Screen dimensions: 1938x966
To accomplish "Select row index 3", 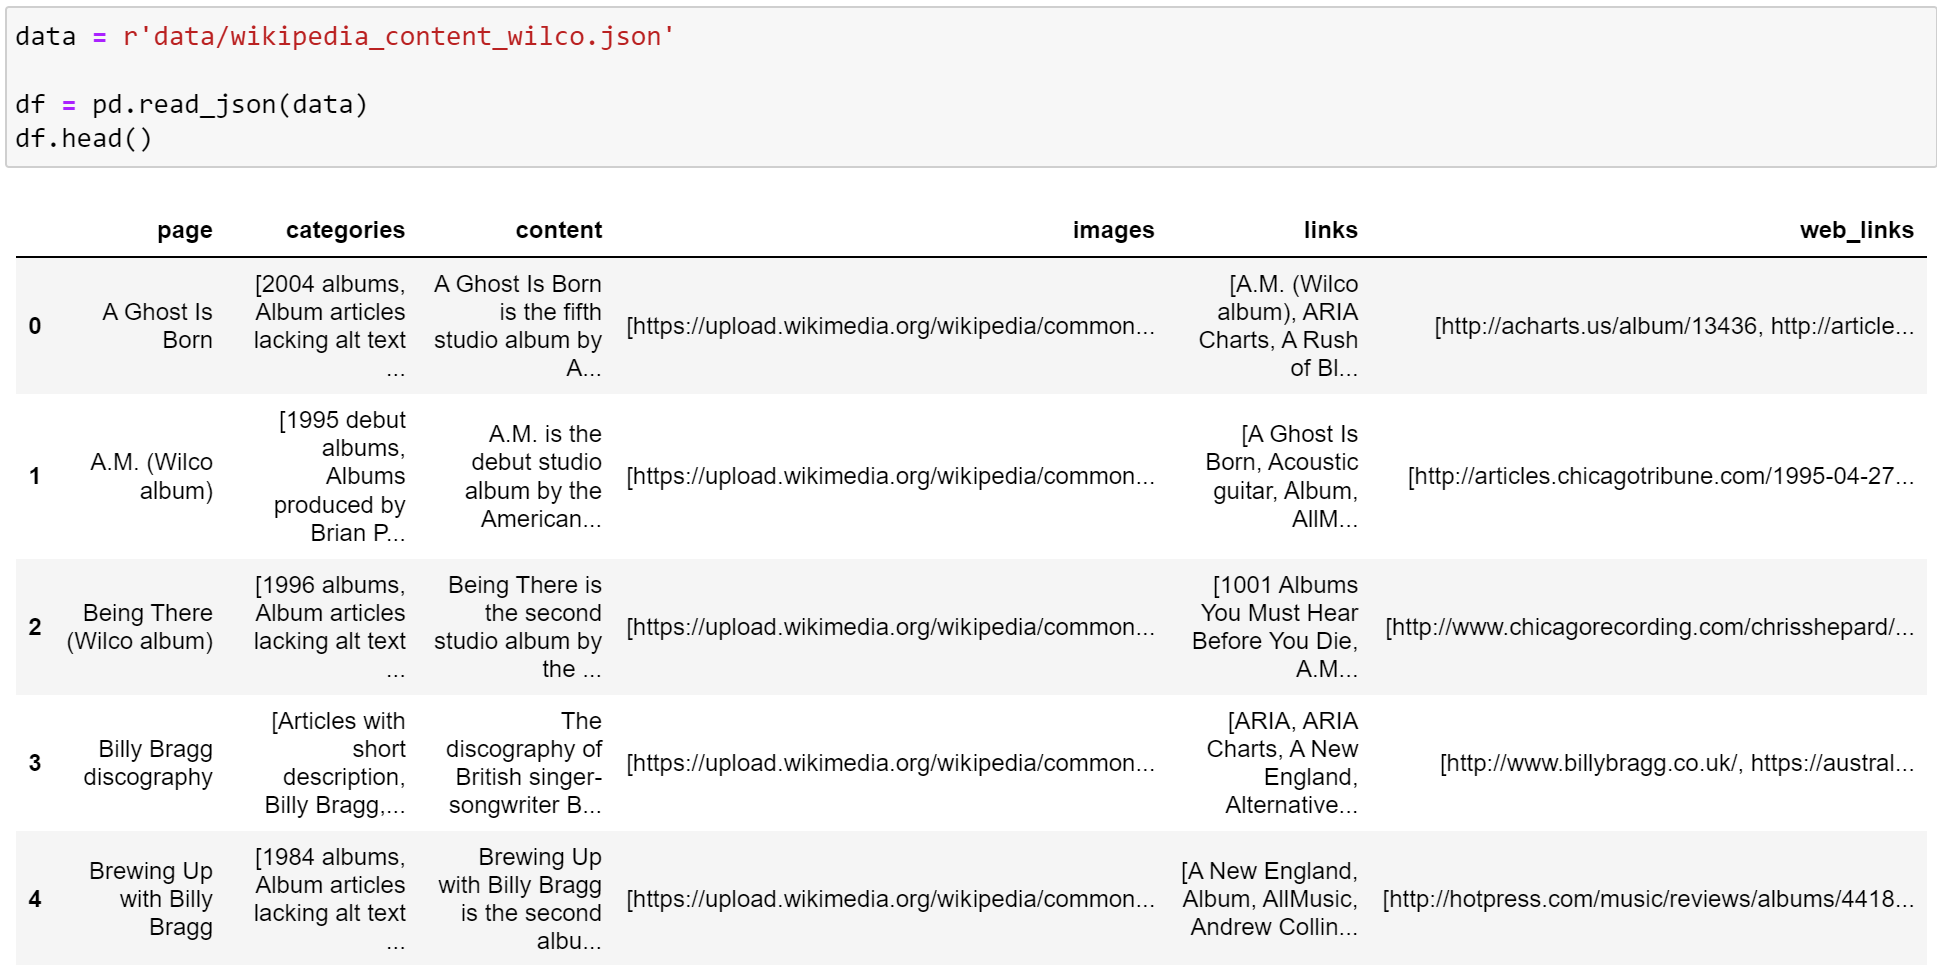I will [x=35, y=763].
